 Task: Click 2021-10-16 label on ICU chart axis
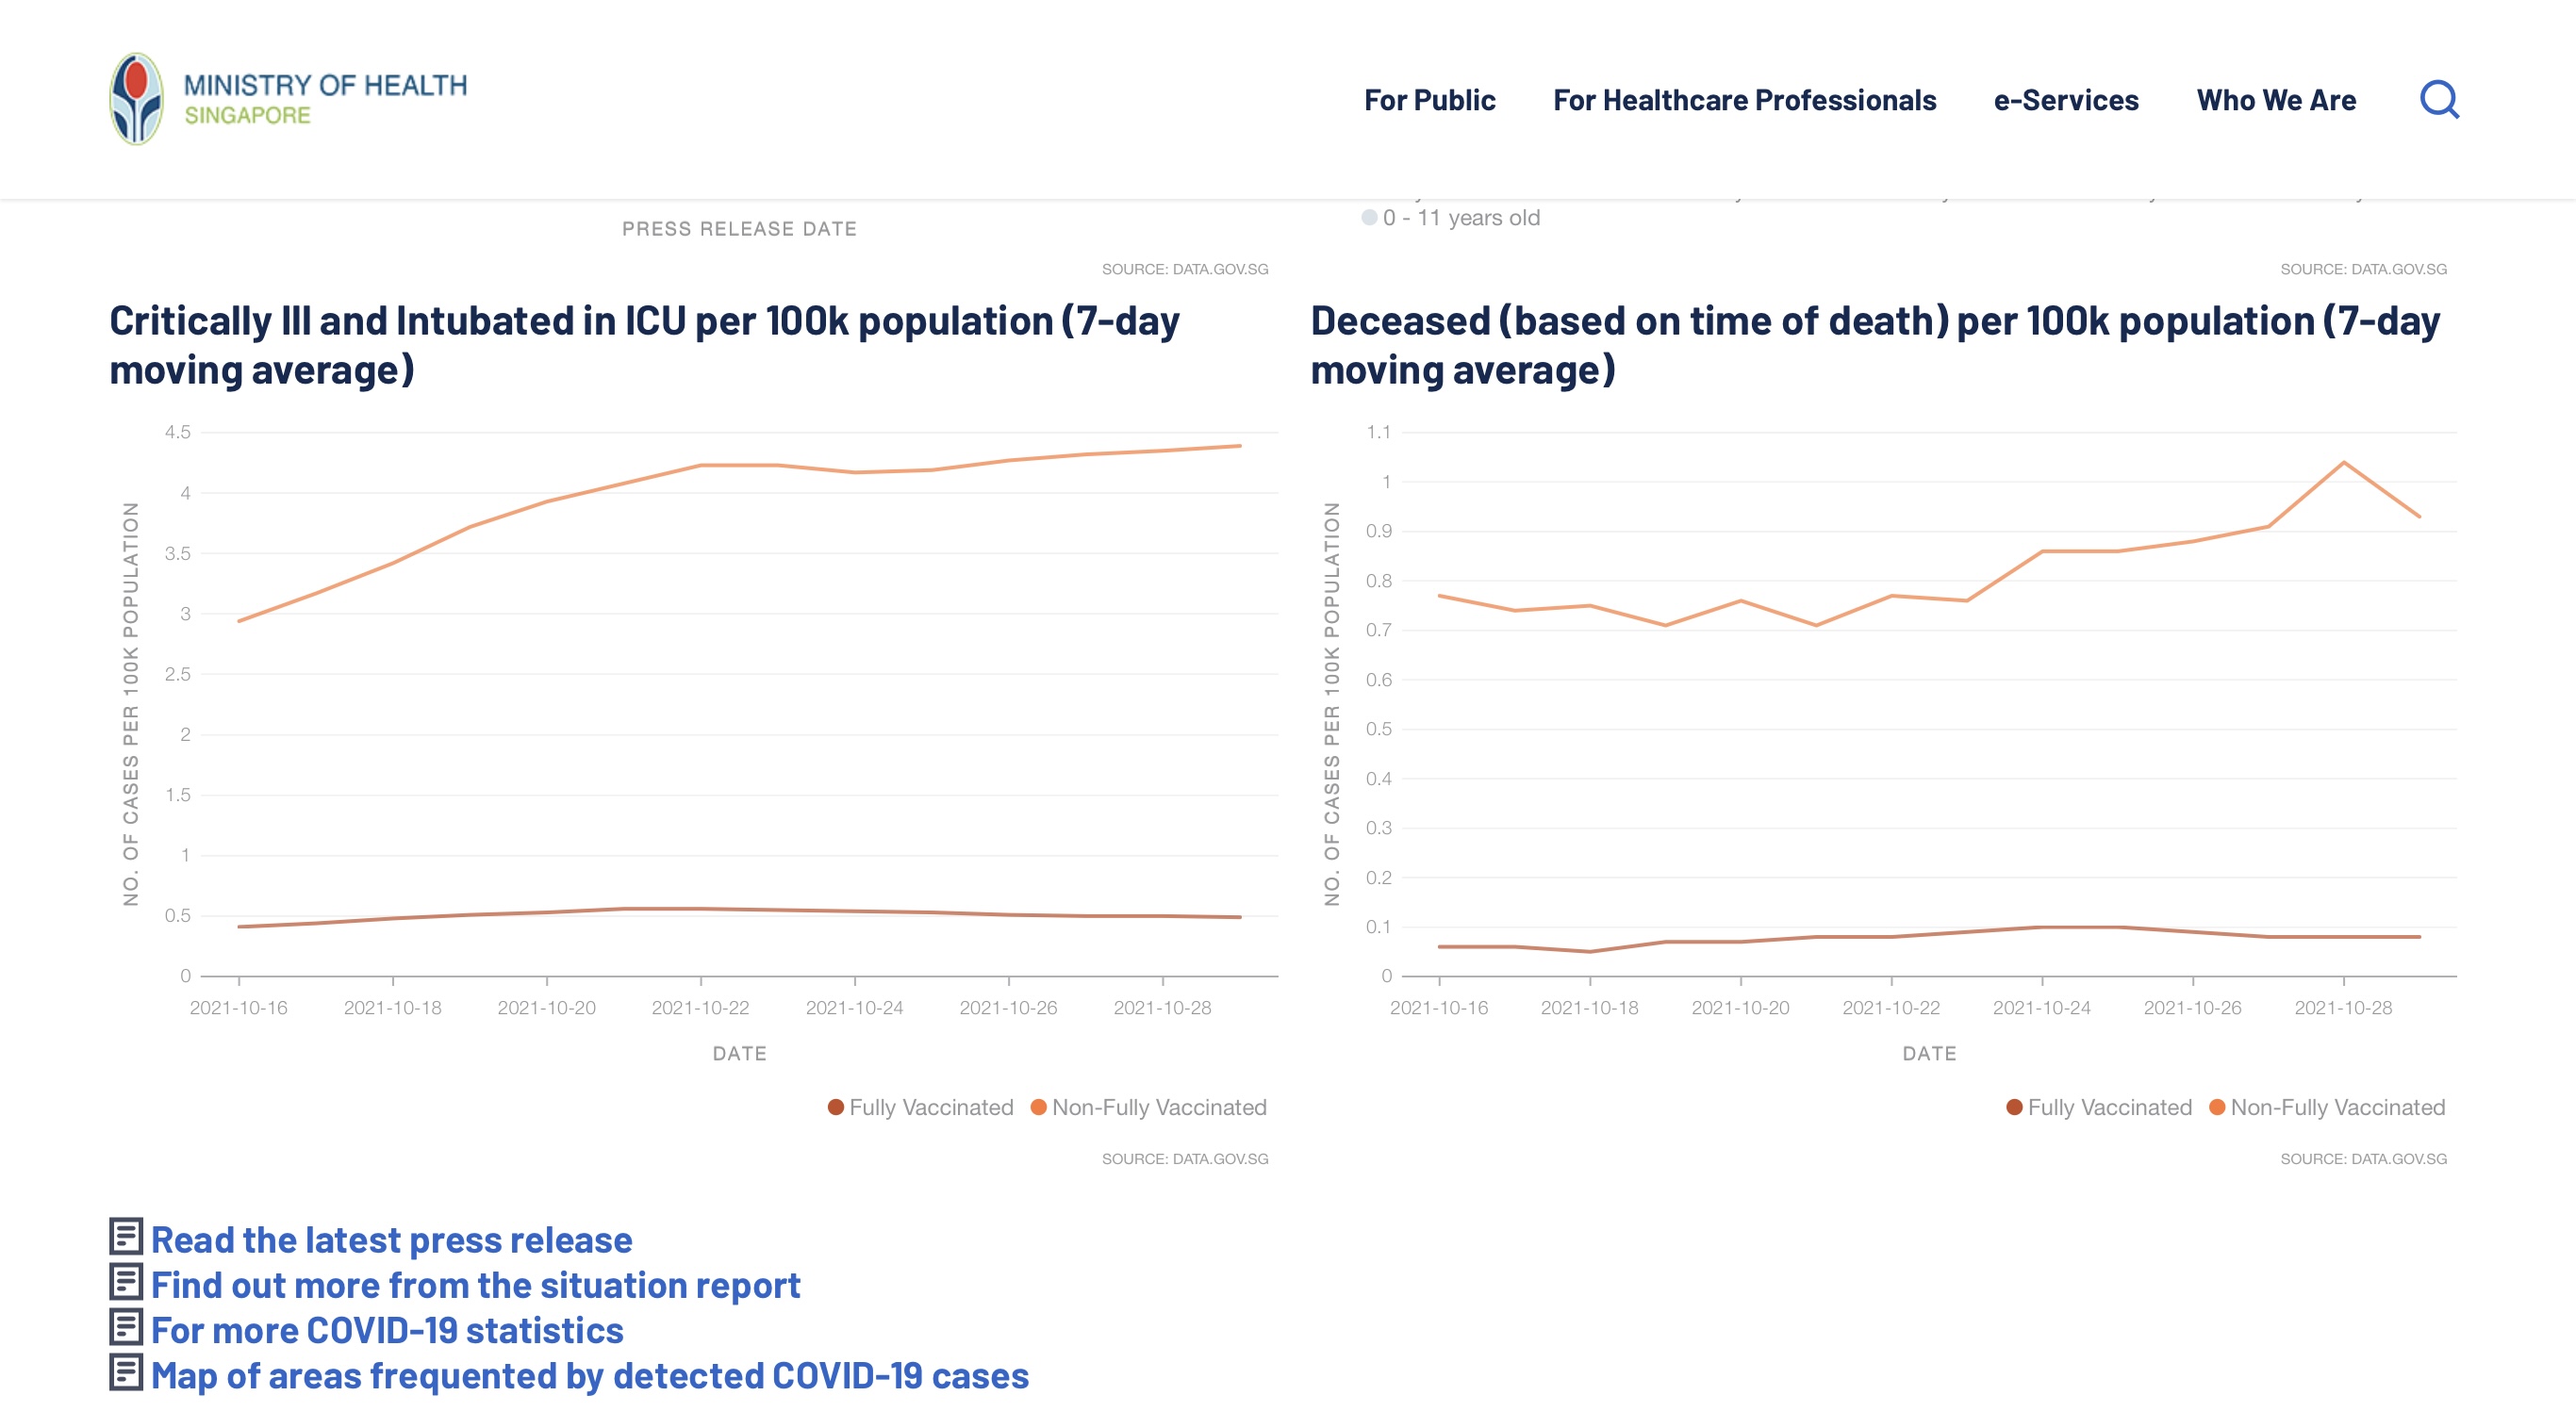238,1007
